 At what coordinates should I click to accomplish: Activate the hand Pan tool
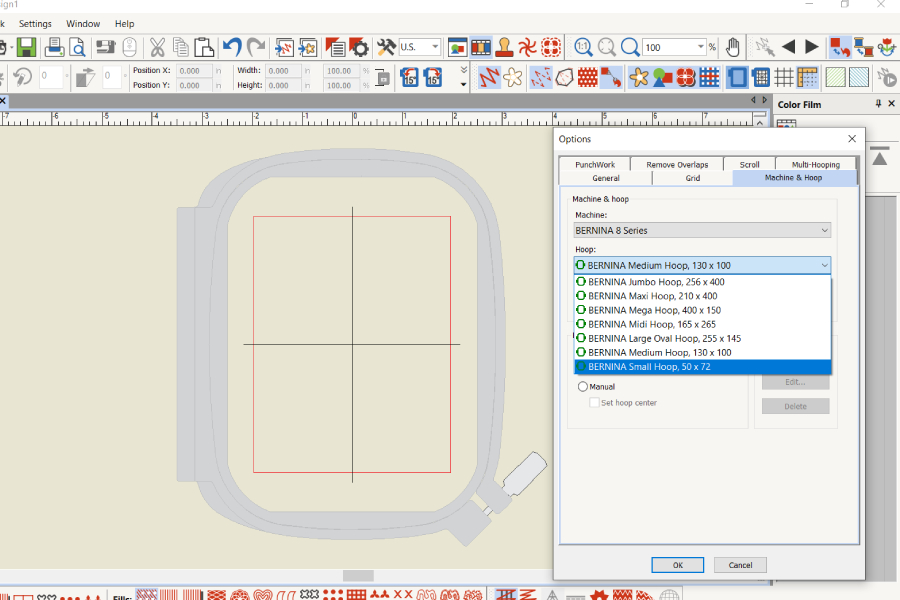tap(733, 47)
